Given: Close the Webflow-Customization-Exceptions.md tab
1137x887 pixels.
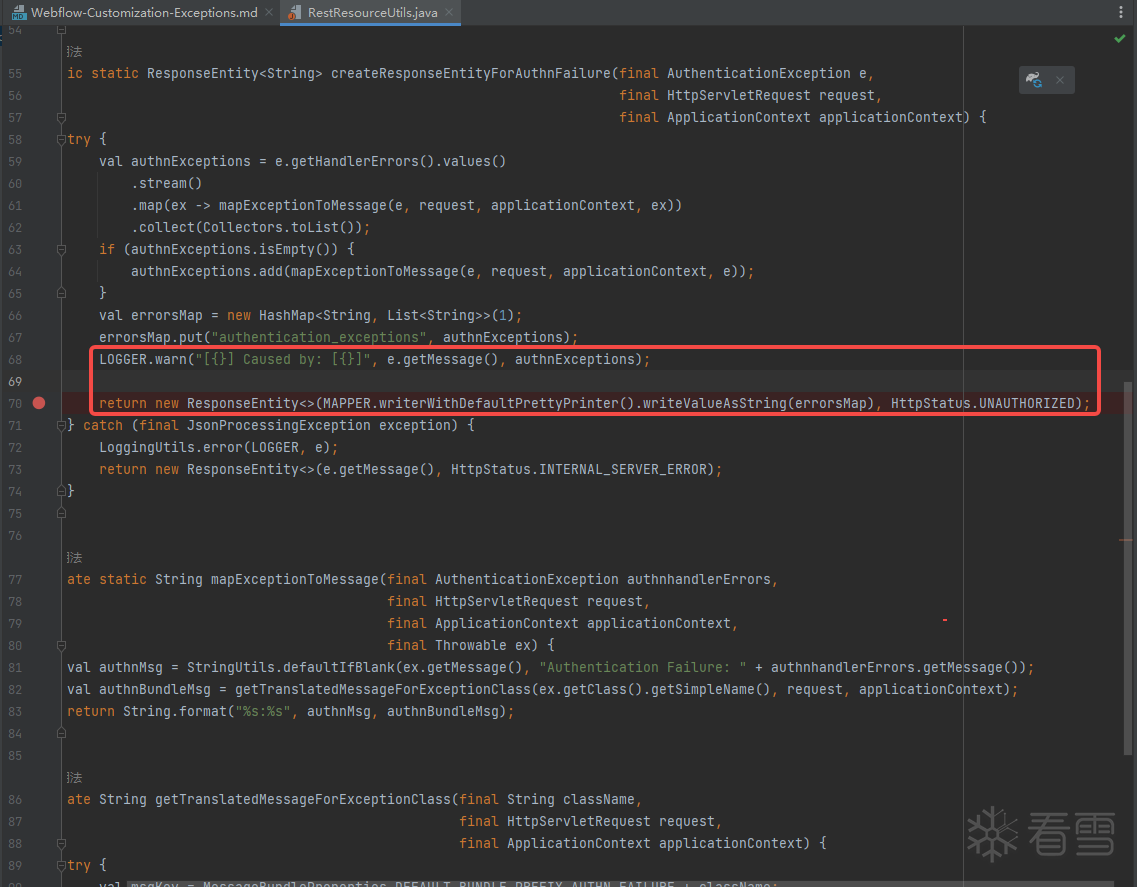Looking at the screenshot, I should coord(269,12).
